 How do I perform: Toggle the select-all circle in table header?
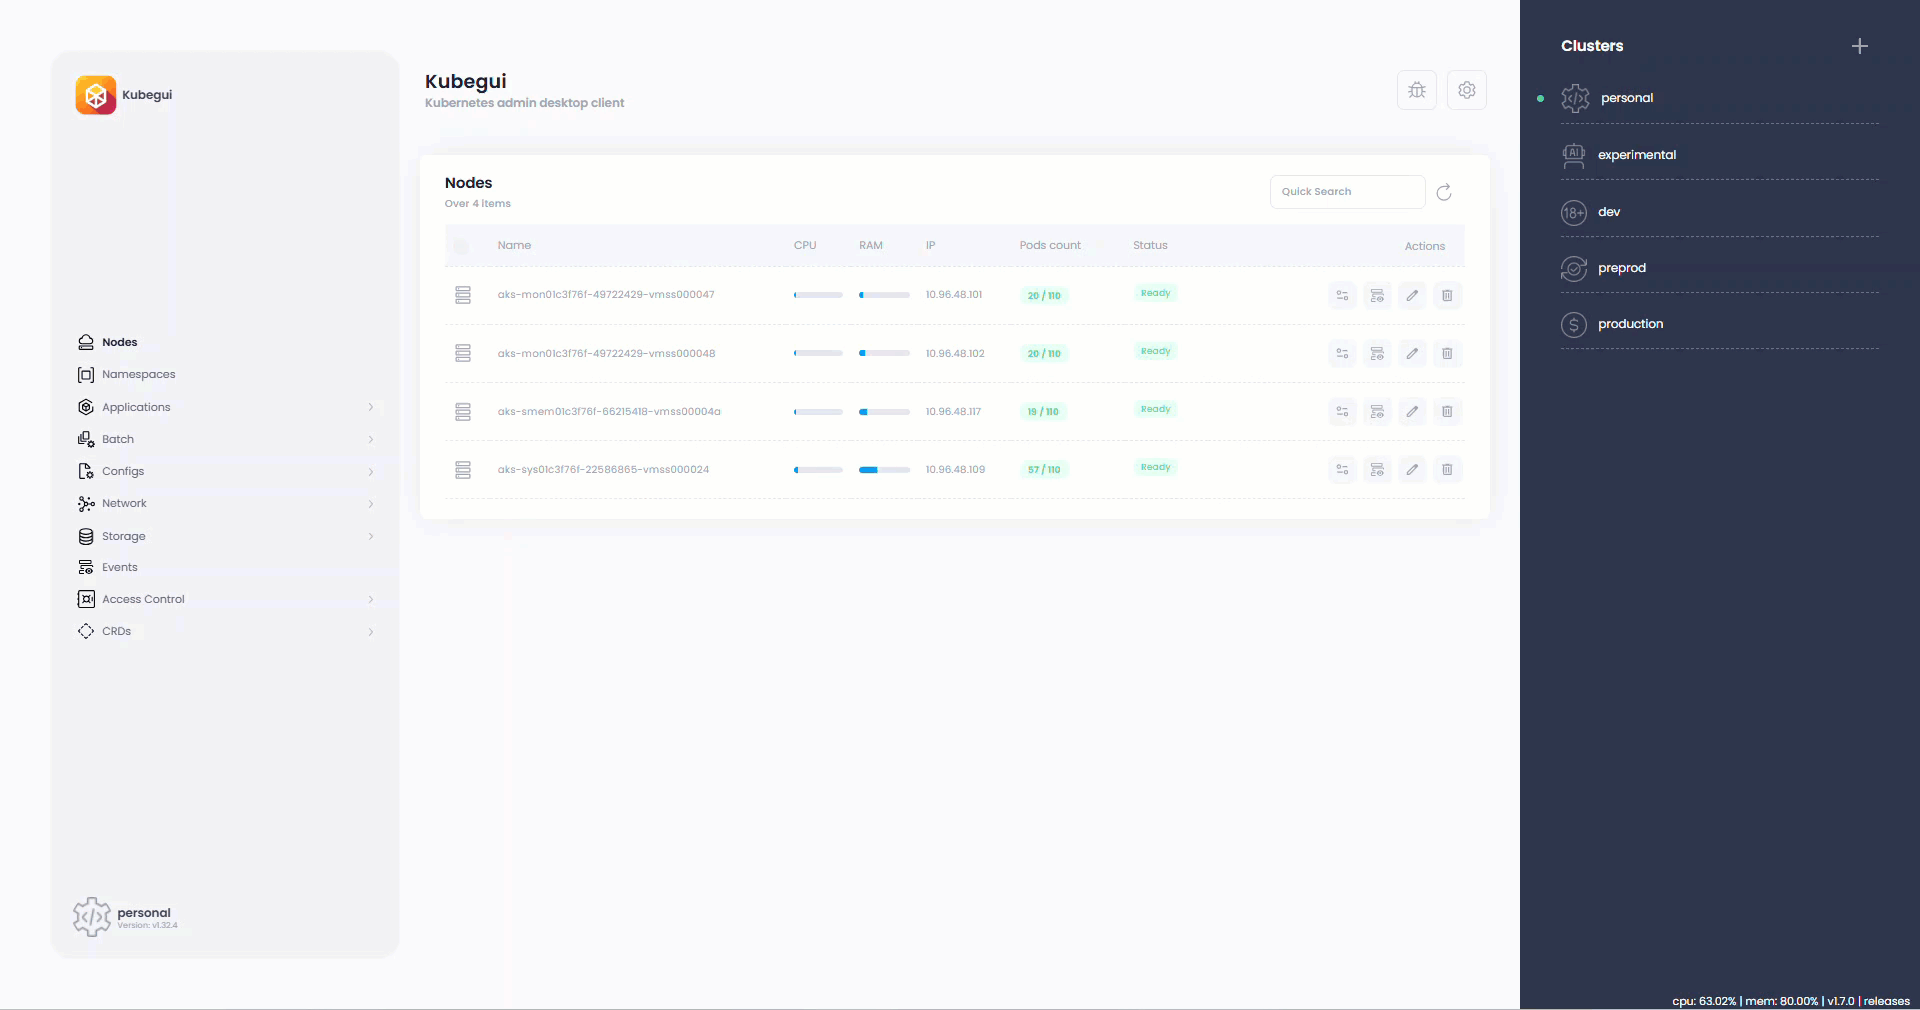[461, 246]
